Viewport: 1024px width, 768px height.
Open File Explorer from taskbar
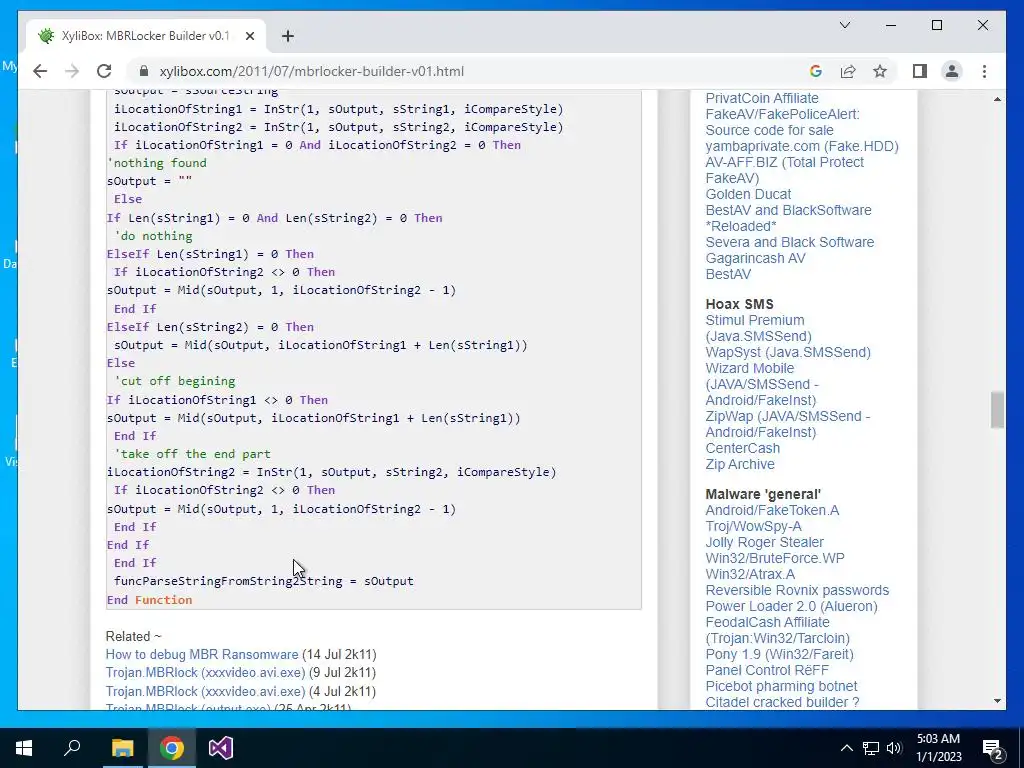[122, 748]
